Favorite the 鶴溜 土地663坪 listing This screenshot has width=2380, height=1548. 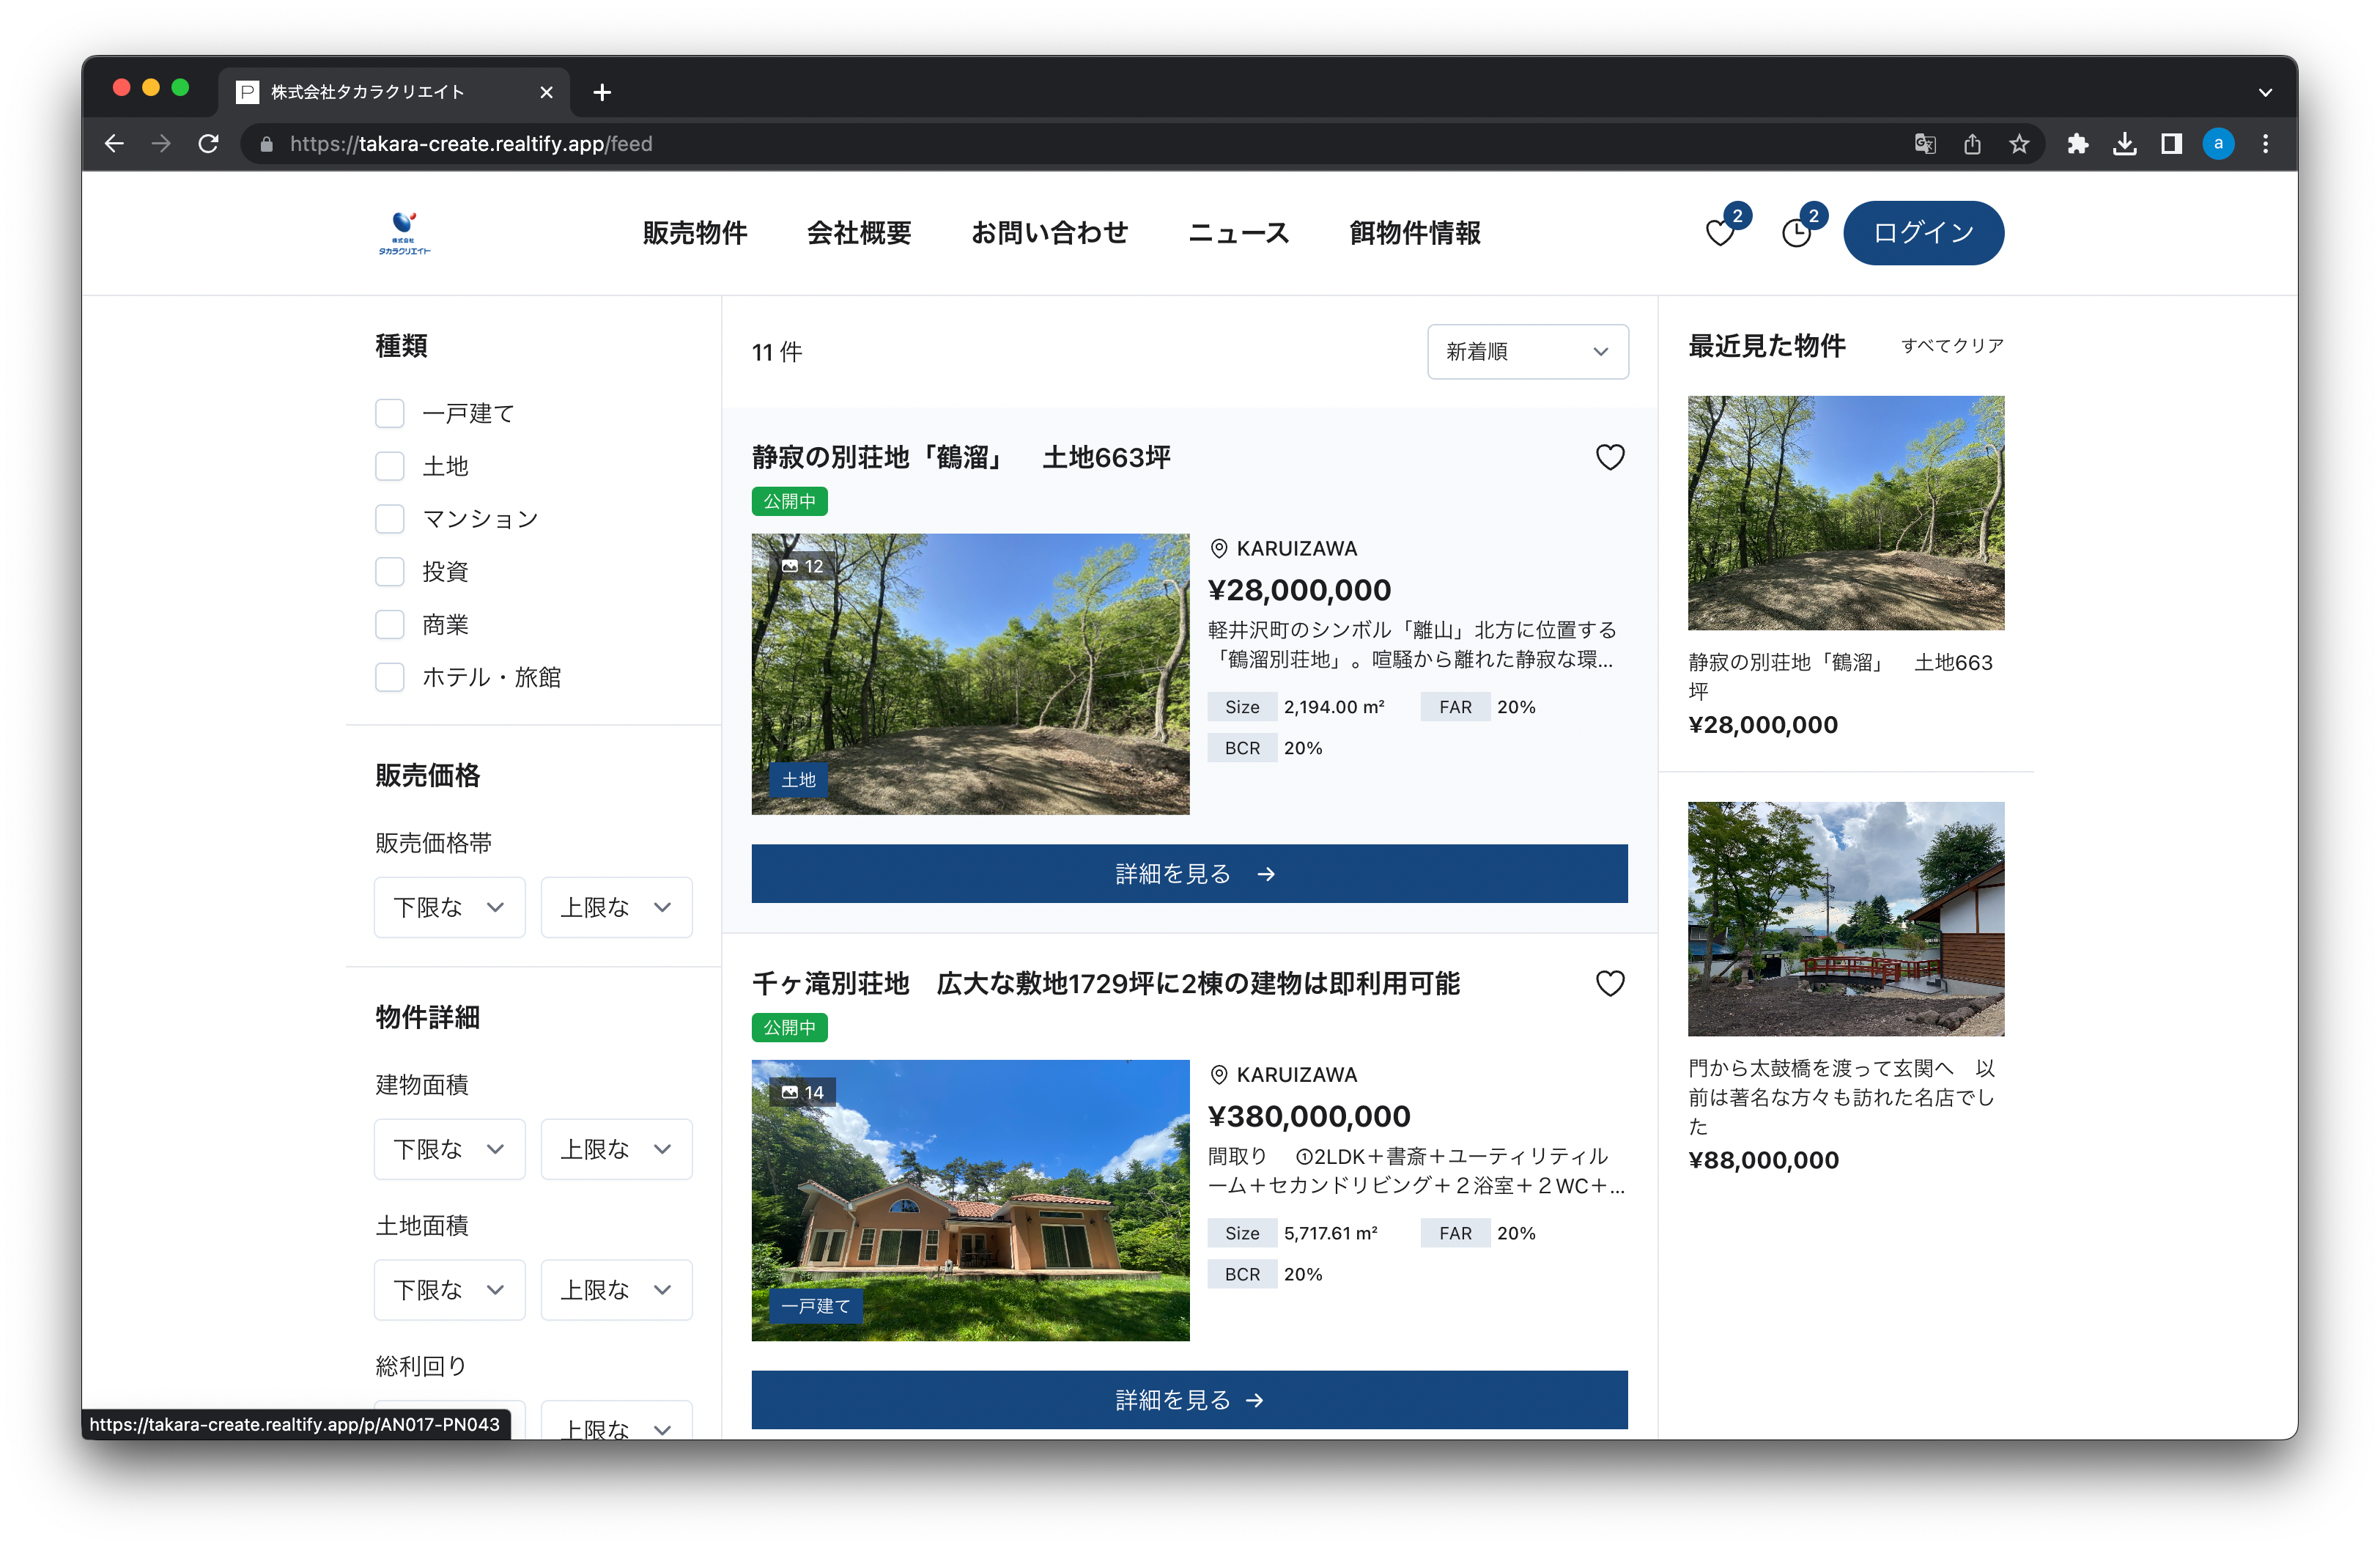pyautogui.click(x=1609, y=457)
